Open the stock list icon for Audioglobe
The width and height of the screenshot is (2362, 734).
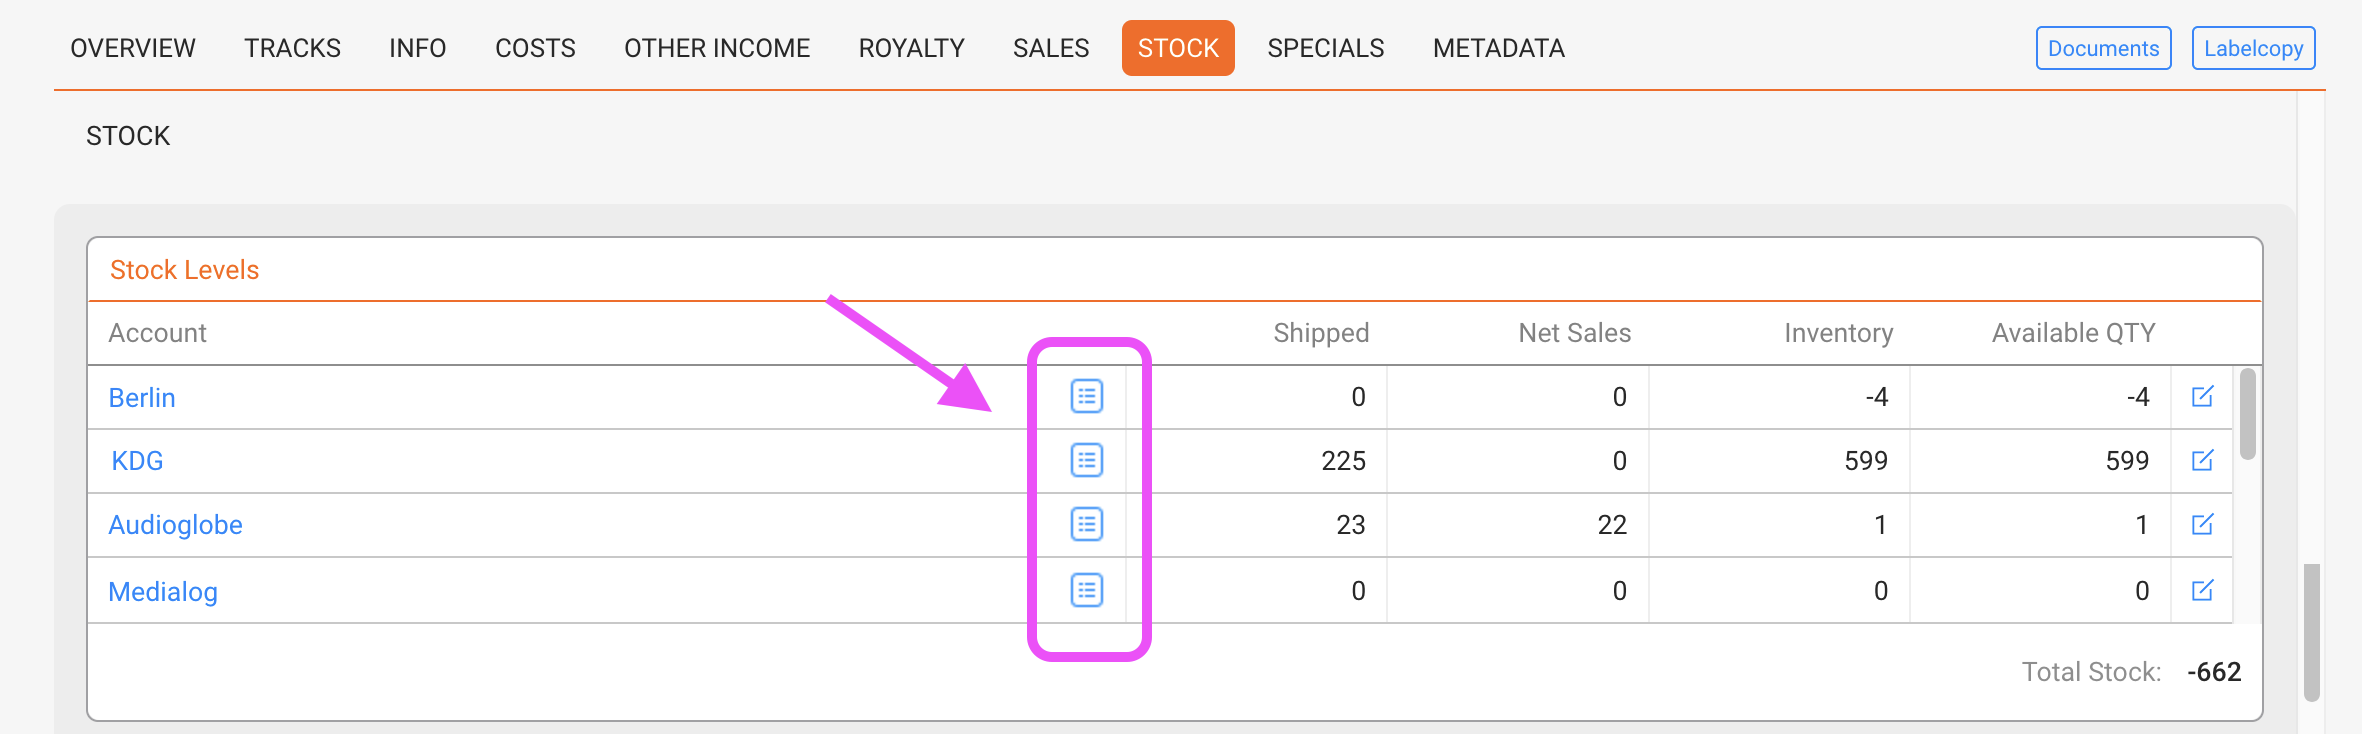tap(1086, 524)
